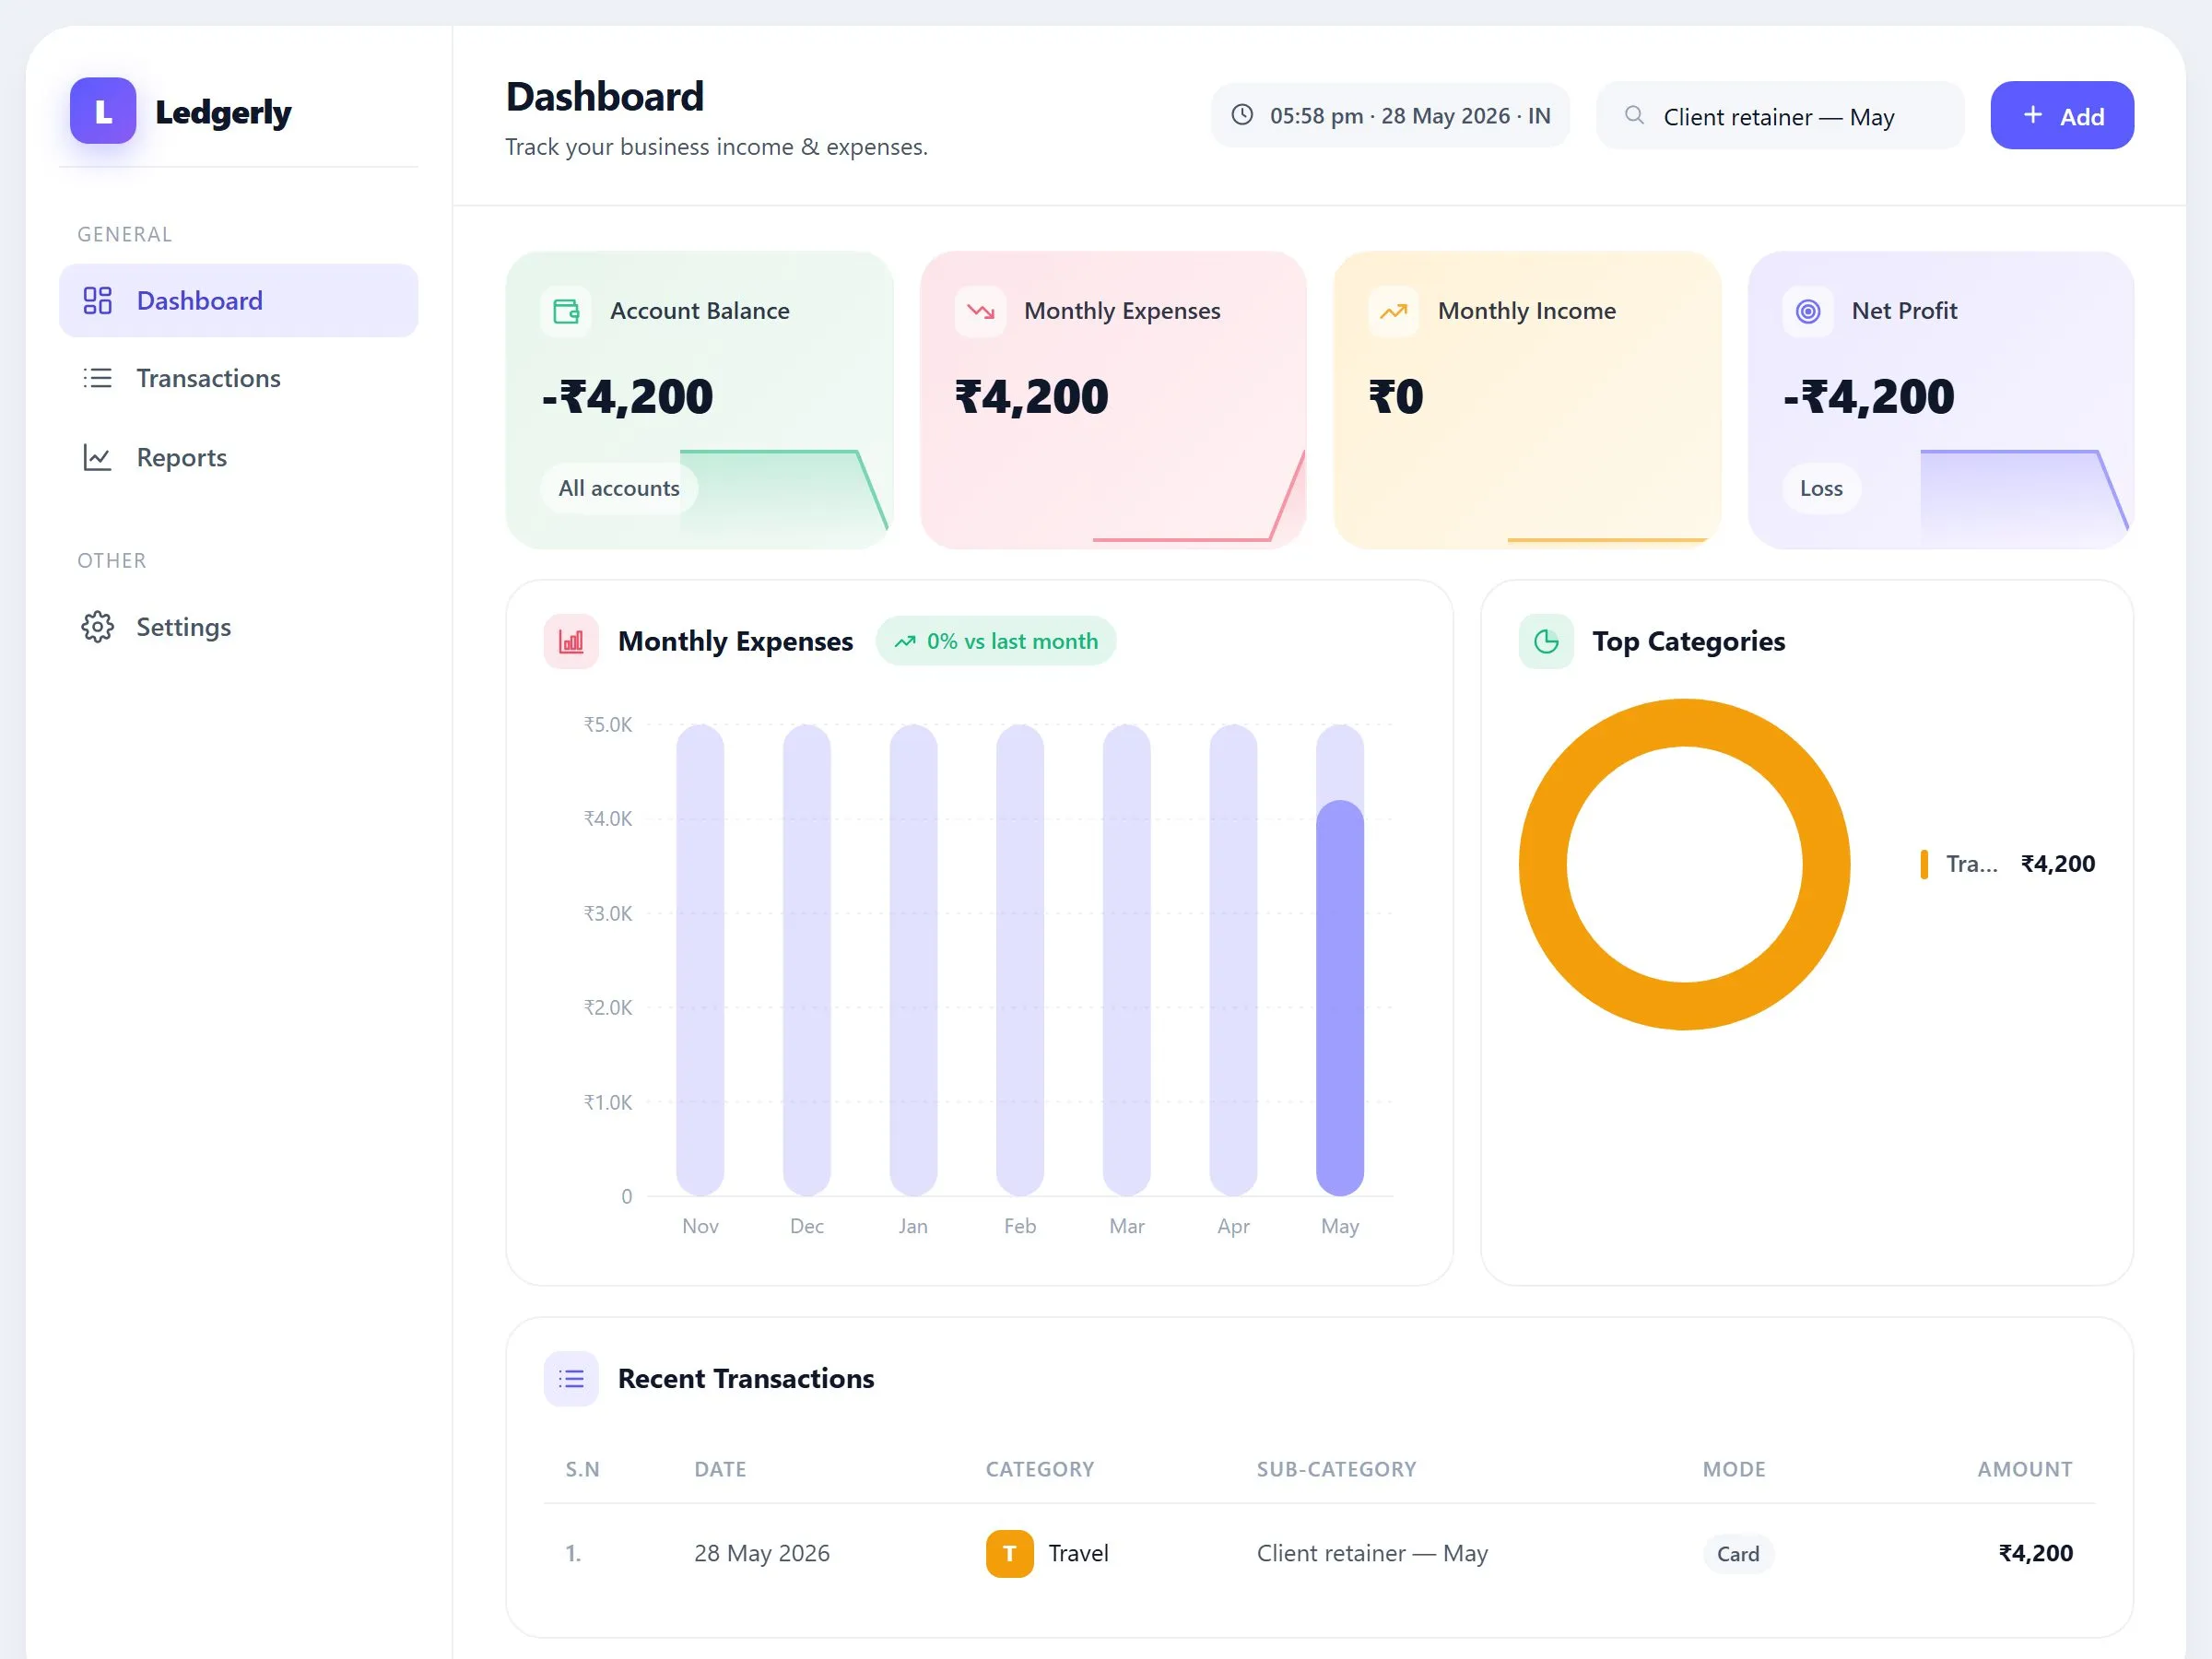
Task: Click the Dashboard grid icon in sidebar
Action: point(97,301)
